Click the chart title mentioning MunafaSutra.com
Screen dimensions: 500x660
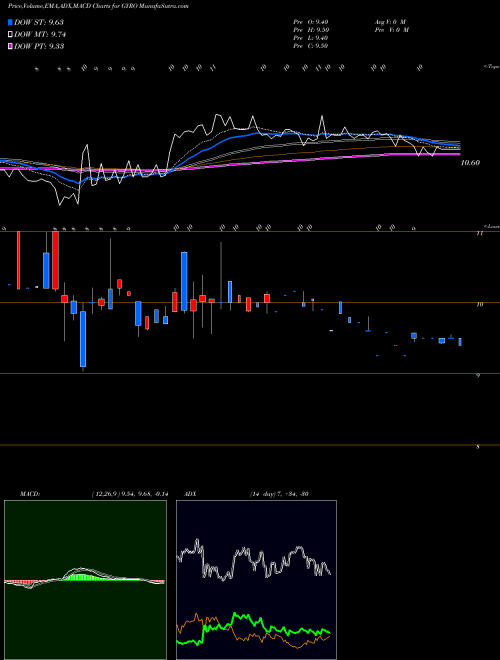[98, 6]
